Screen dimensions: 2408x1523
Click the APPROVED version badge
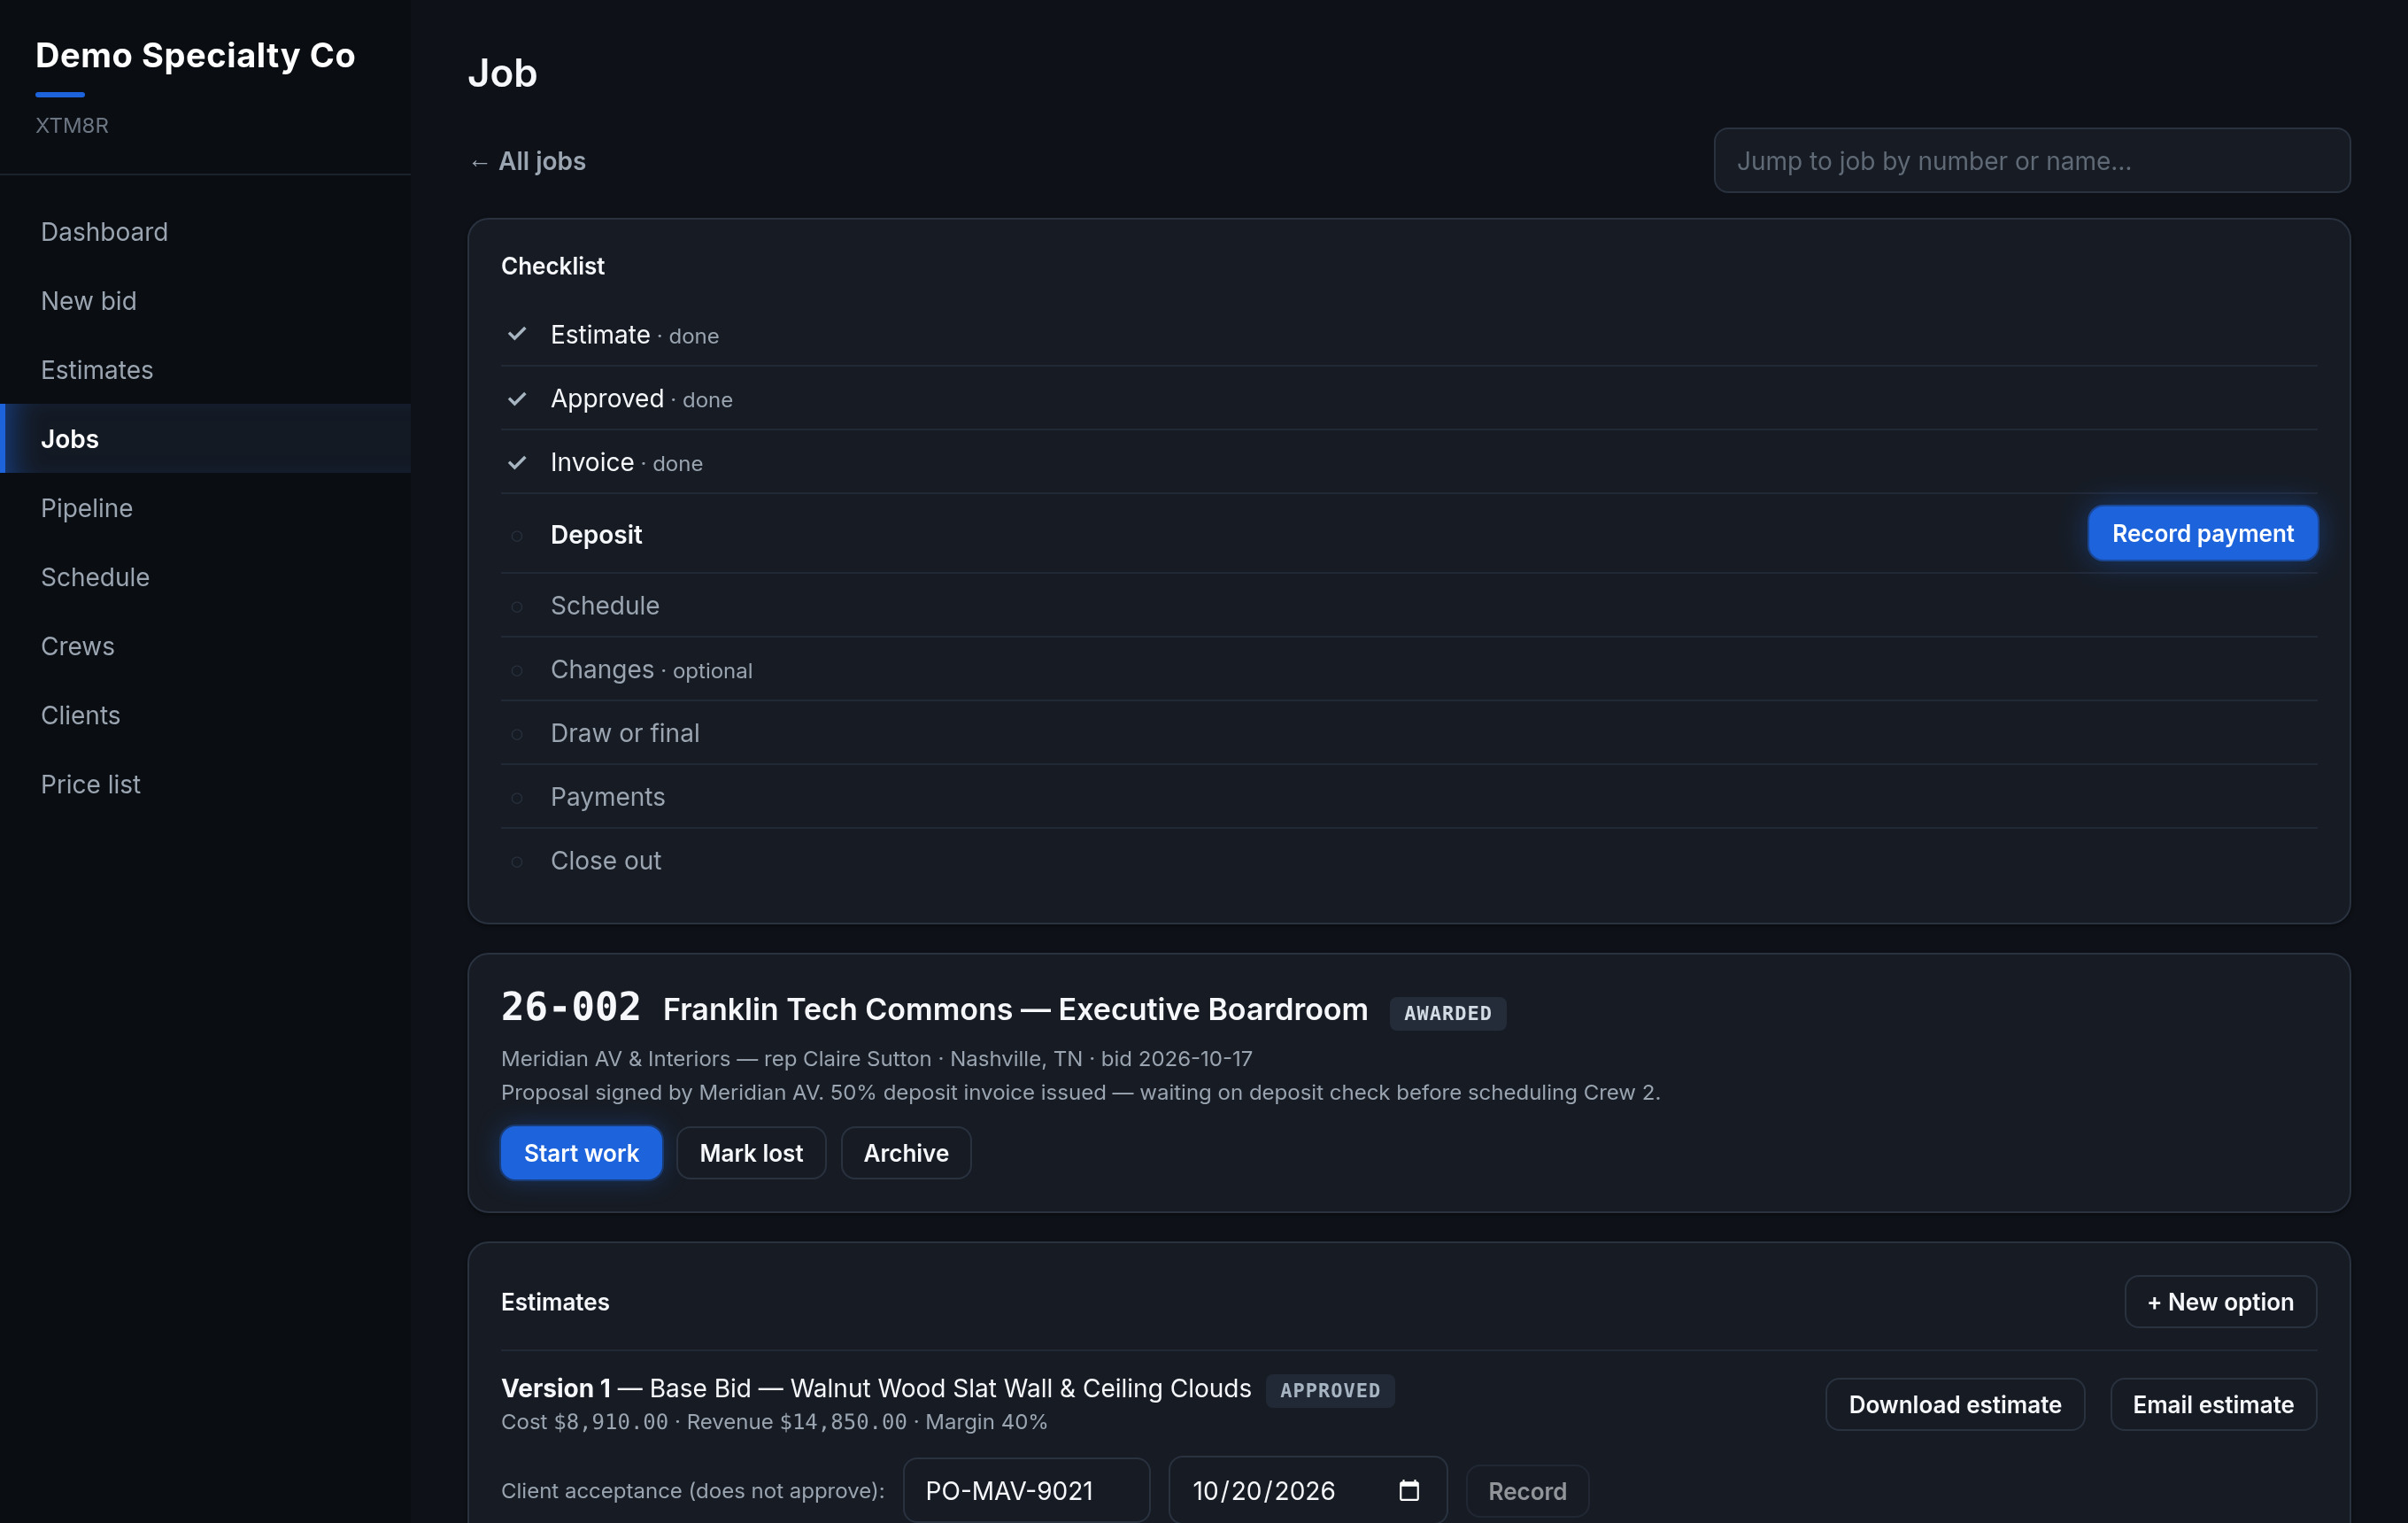click(1329, 1390)
